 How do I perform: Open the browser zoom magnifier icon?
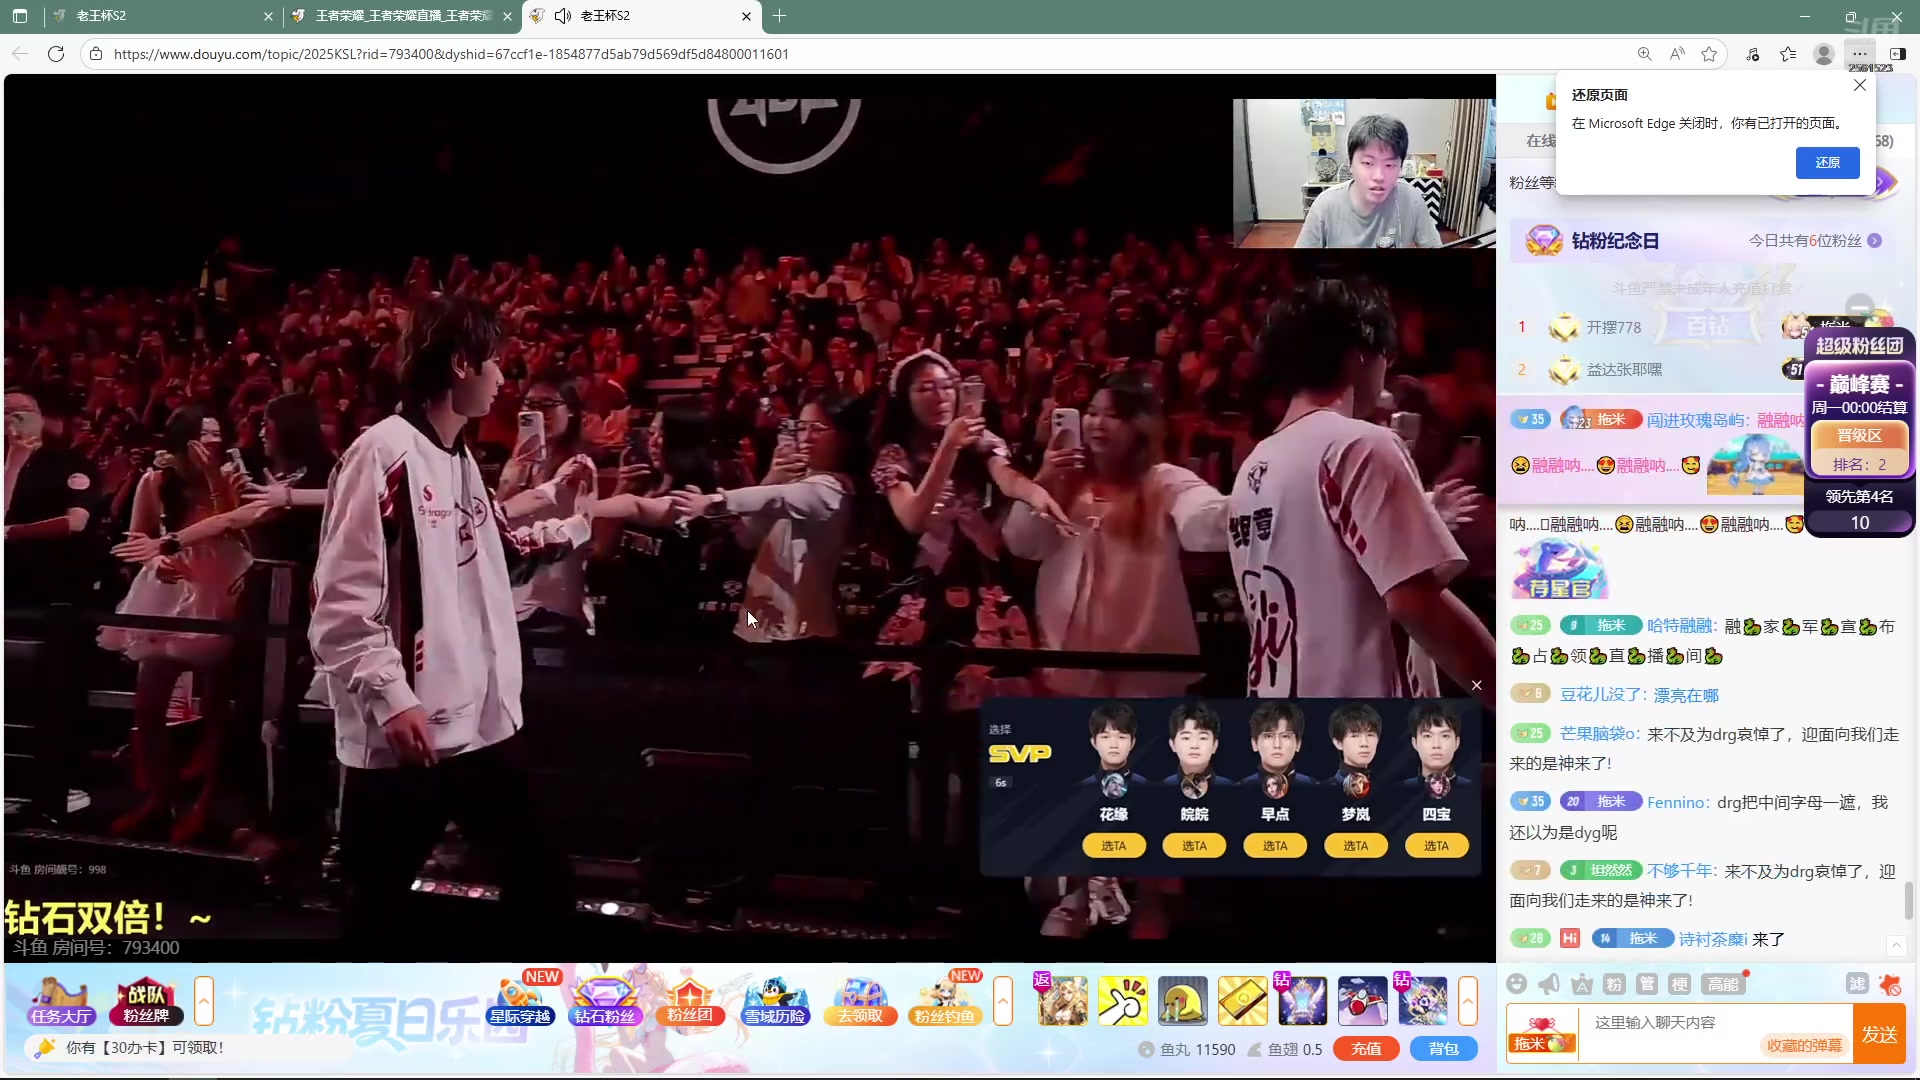(1644, 54)
